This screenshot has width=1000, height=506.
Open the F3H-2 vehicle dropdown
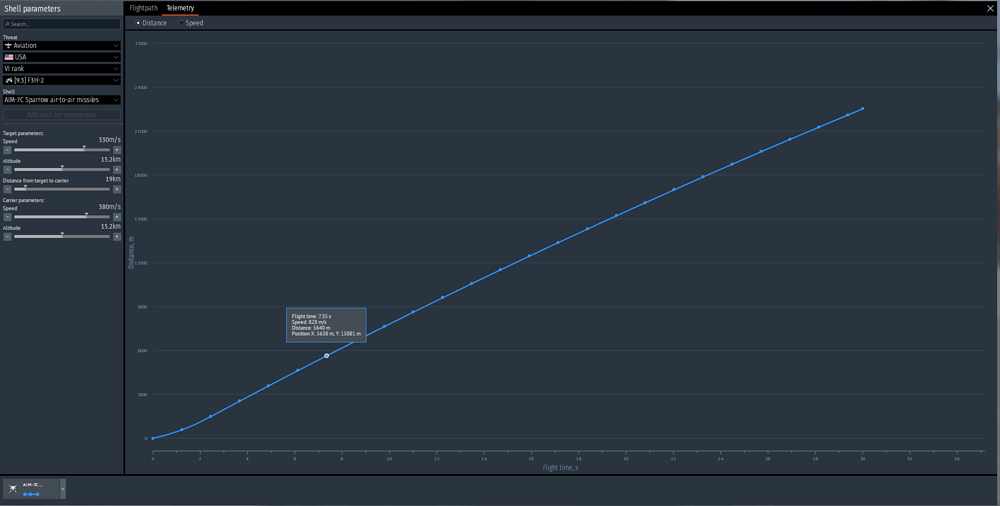click(61, 80)
